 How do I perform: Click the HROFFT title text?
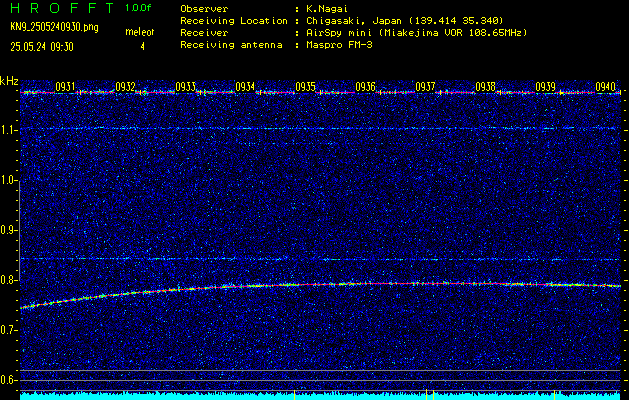click(62, 8)
